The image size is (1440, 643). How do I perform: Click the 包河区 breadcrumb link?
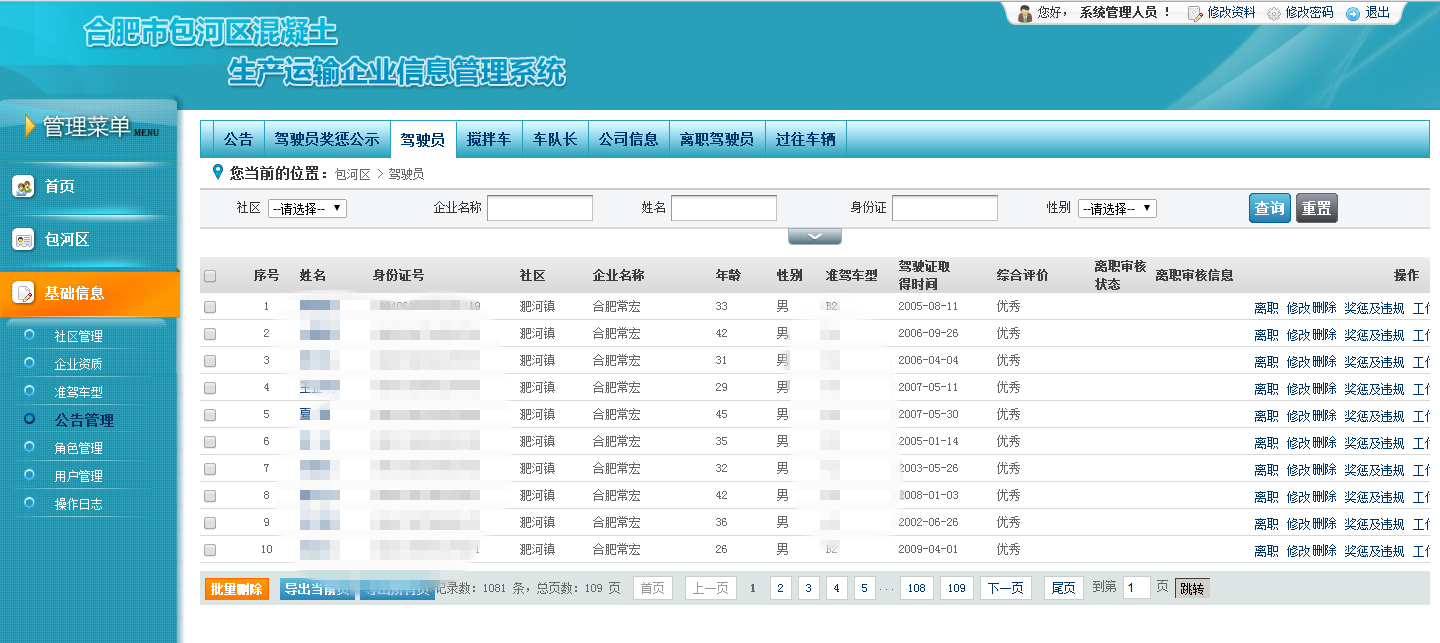click(352, 174)
